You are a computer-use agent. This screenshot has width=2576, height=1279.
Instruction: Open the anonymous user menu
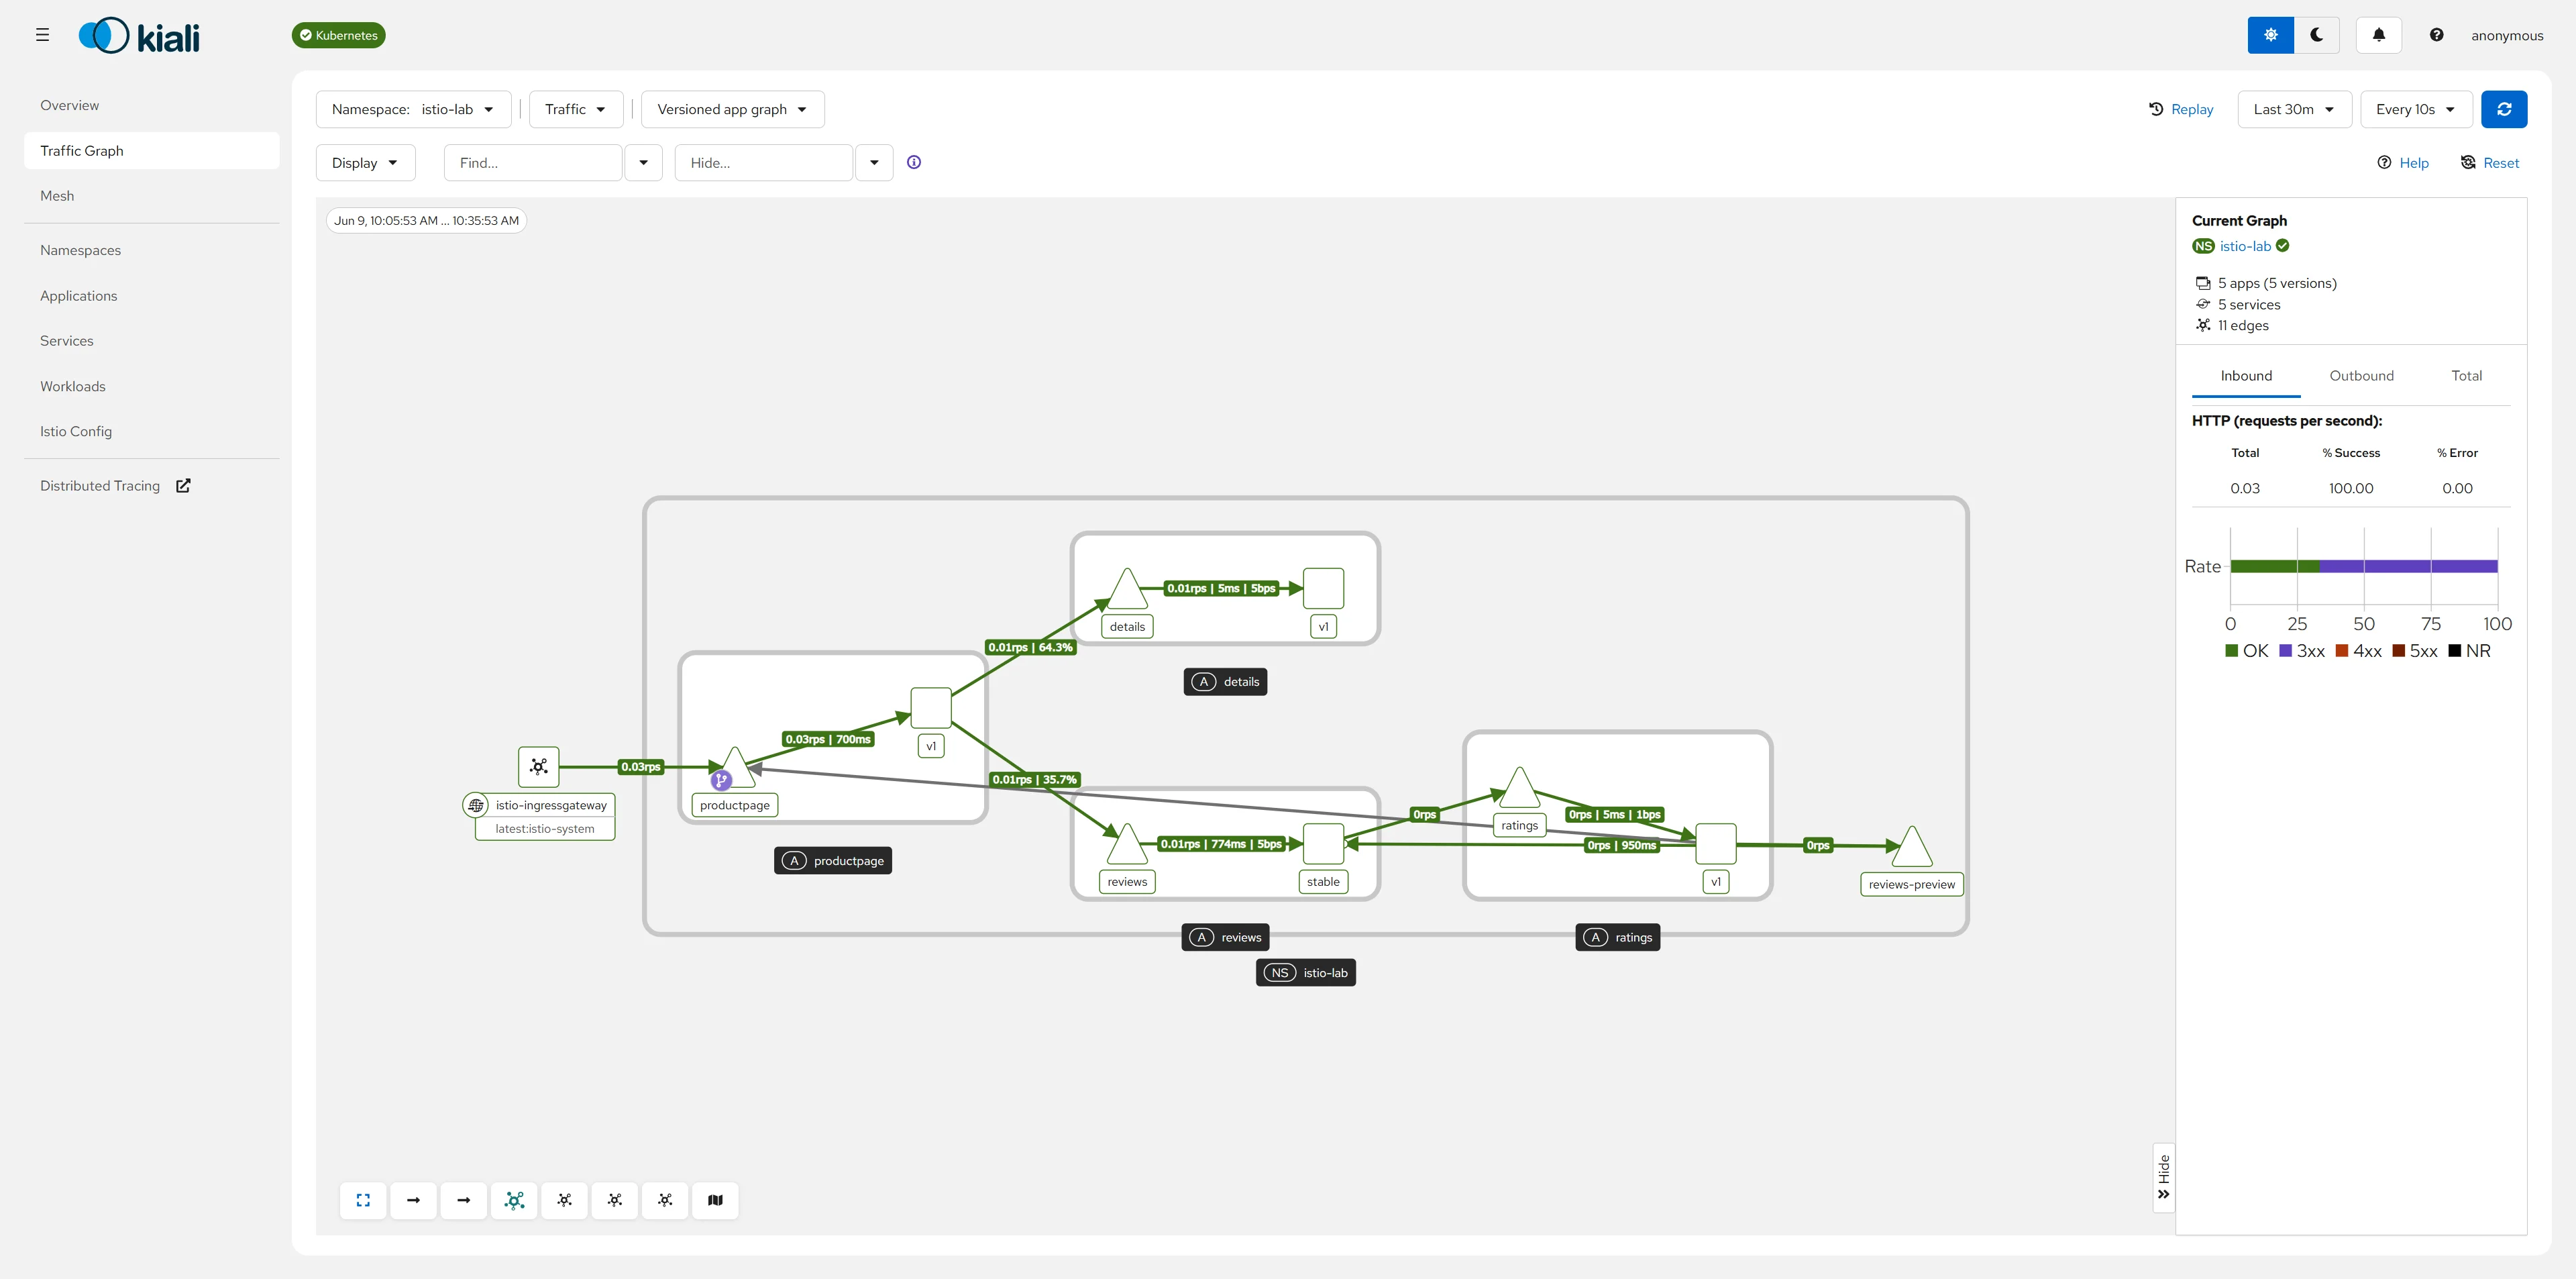(2506, 35)
